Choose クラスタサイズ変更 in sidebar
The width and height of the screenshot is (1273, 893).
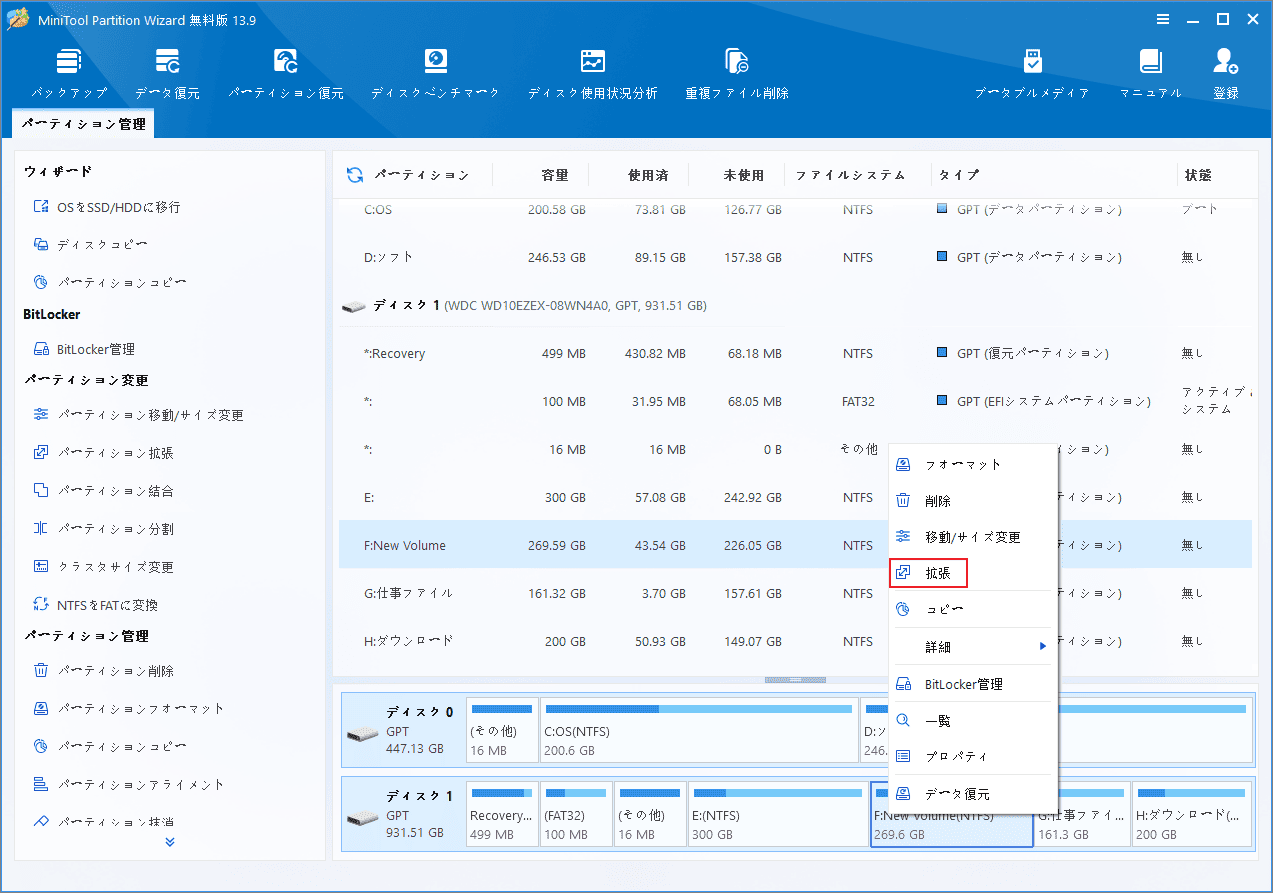click(103, 567)
